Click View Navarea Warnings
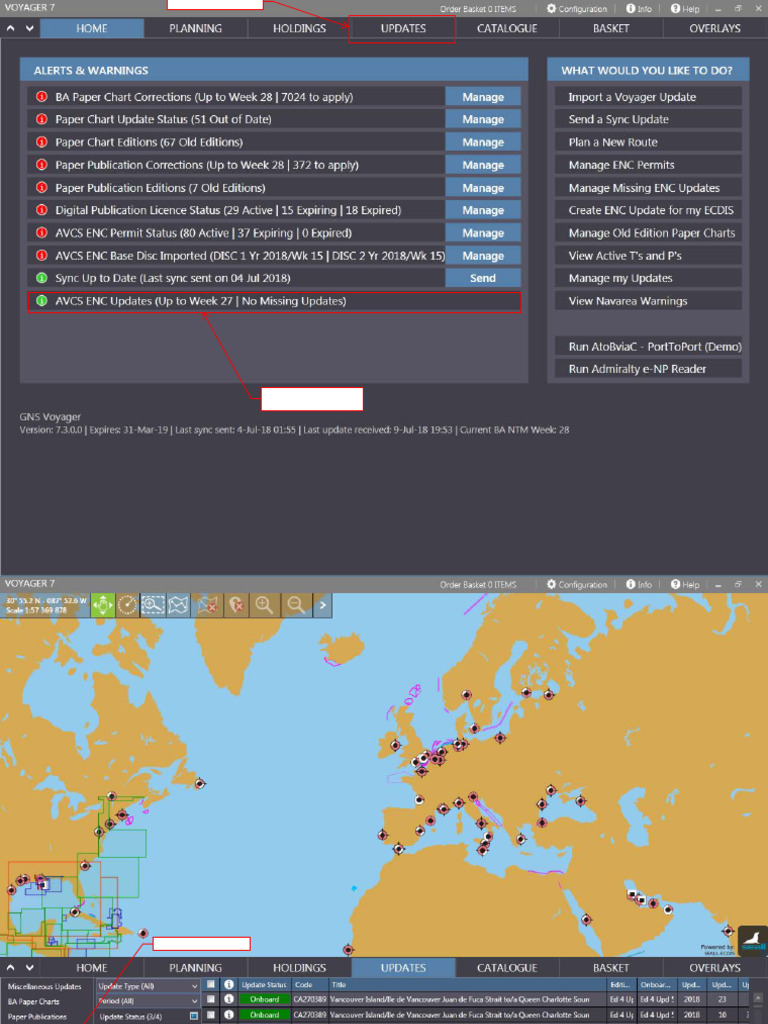This screenshot has height=1024, width=768. point(648,300)
